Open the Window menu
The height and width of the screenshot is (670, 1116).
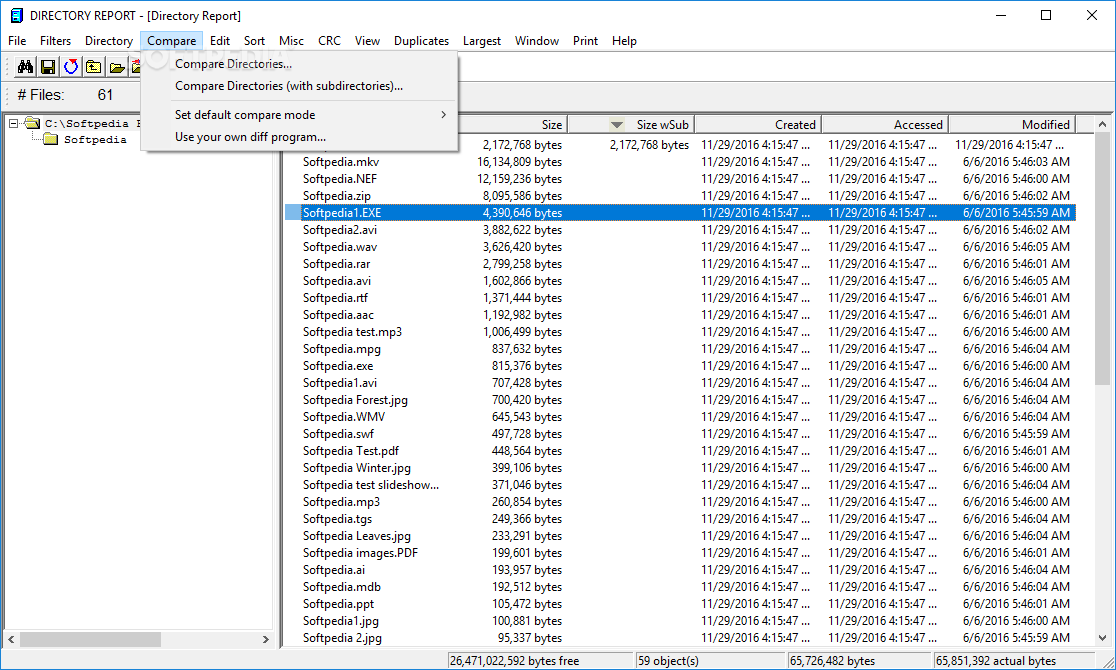[x=537, y=41]
